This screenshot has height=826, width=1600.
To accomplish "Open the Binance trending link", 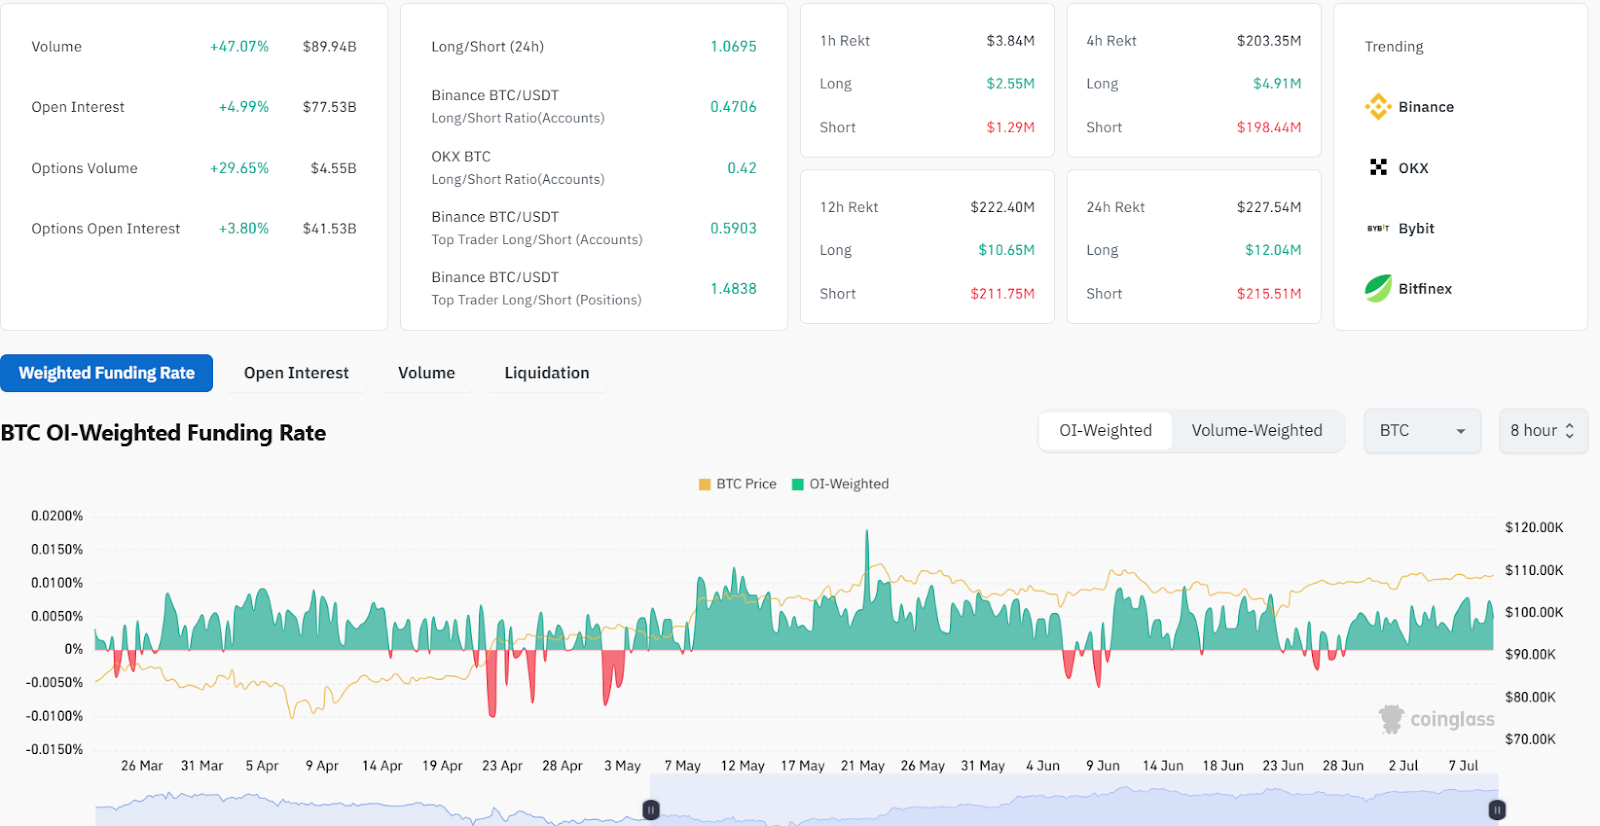I will click(x=1426, y=107).
